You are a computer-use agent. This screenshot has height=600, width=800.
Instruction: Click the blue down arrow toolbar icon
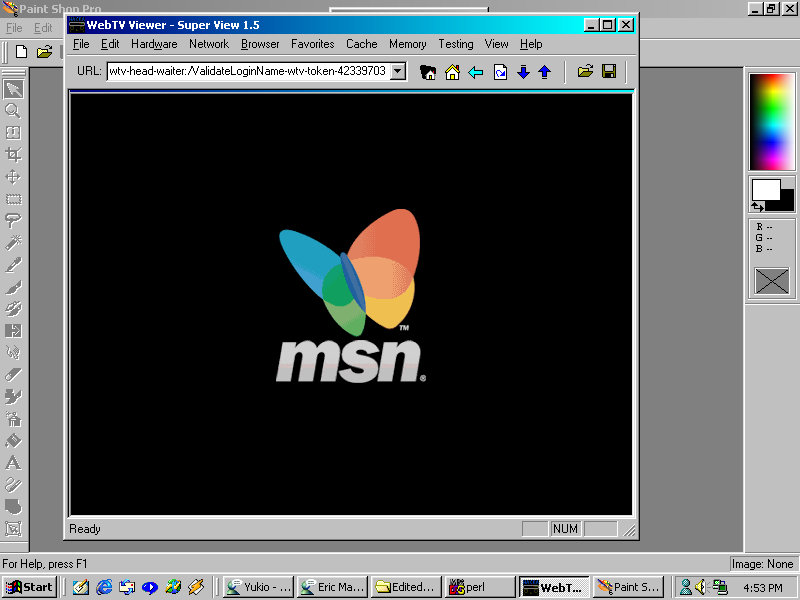point(523,72)
